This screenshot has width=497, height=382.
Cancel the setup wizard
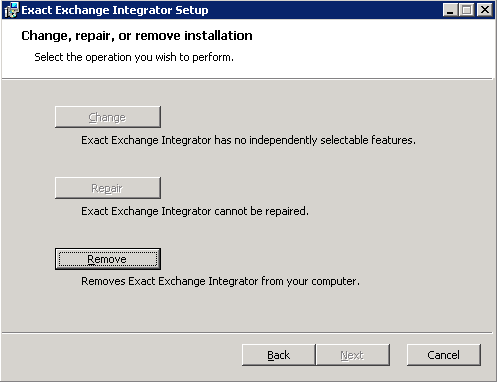tap(444, 355)
